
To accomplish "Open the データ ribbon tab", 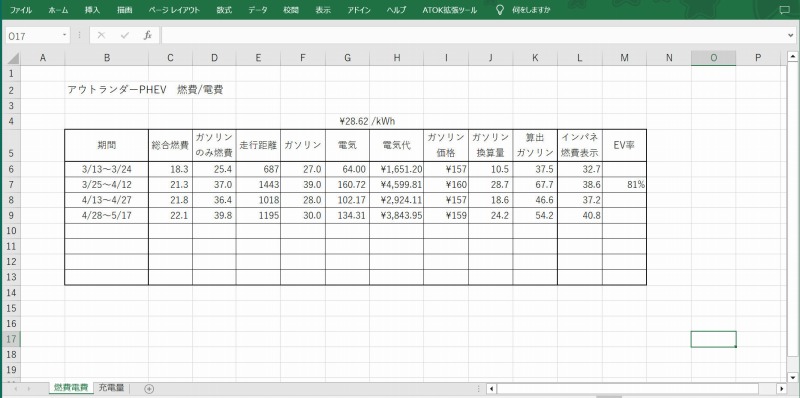I will click(258, 10).
